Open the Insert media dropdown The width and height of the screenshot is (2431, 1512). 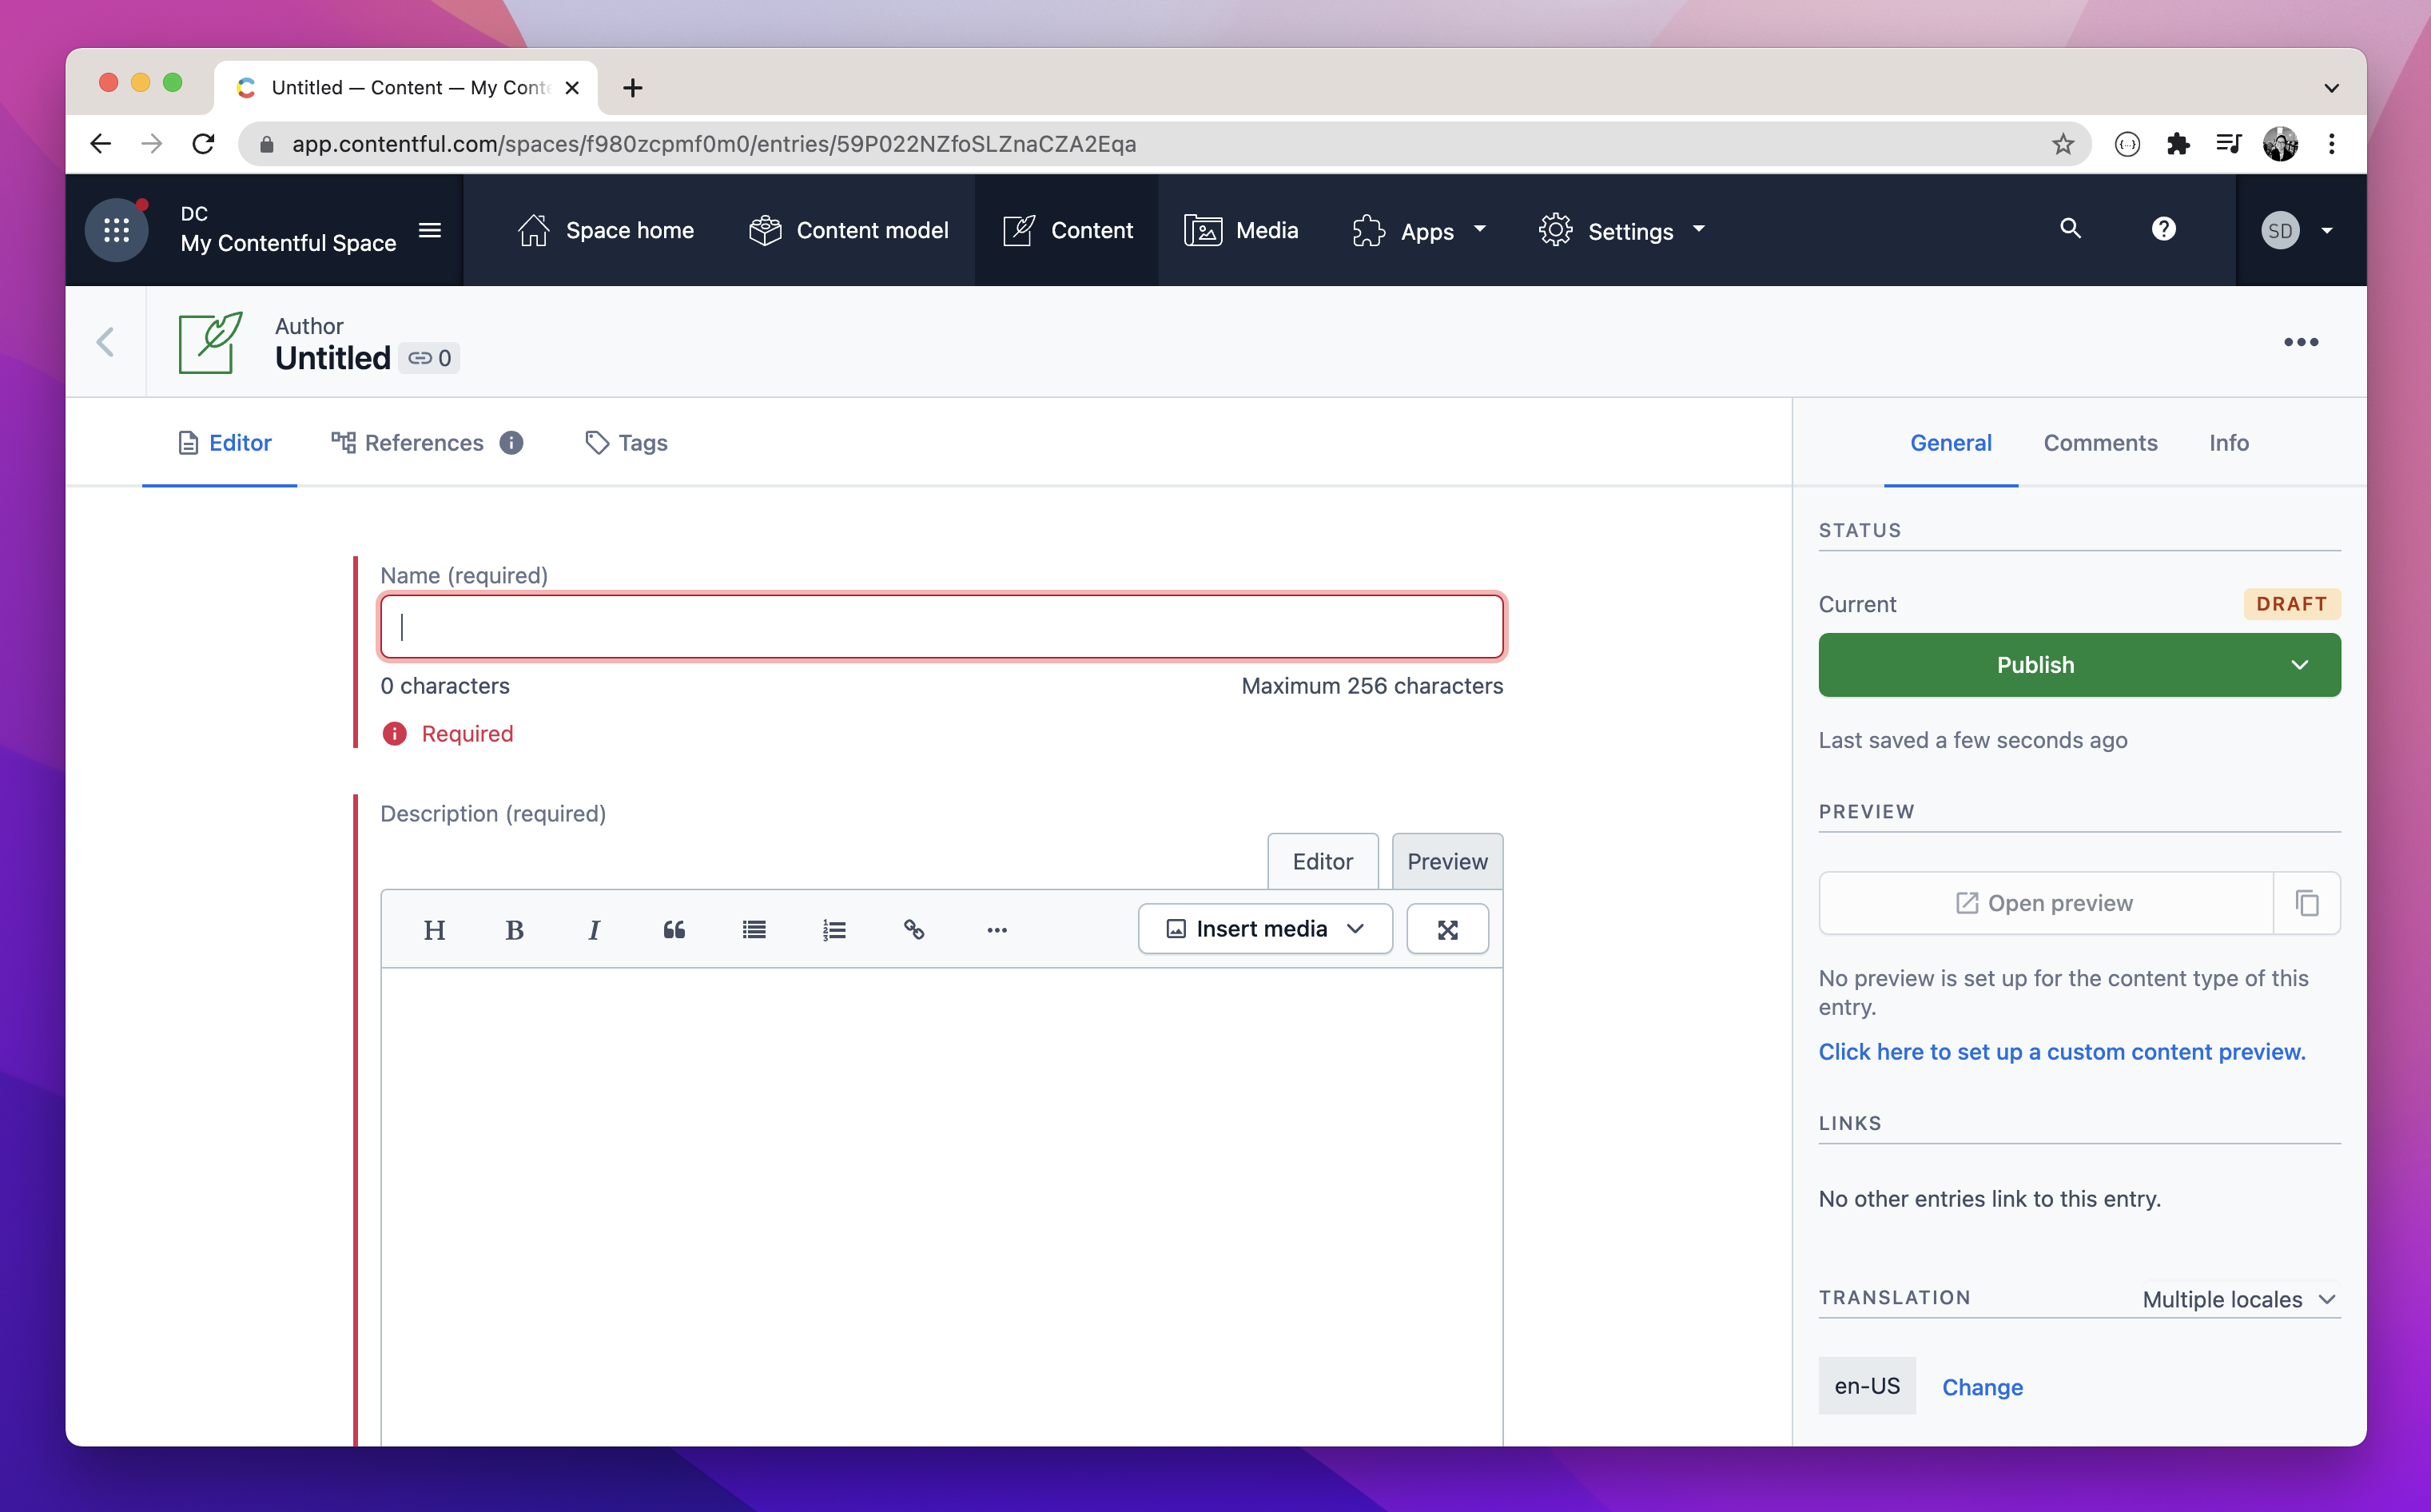click(1264, 929)
